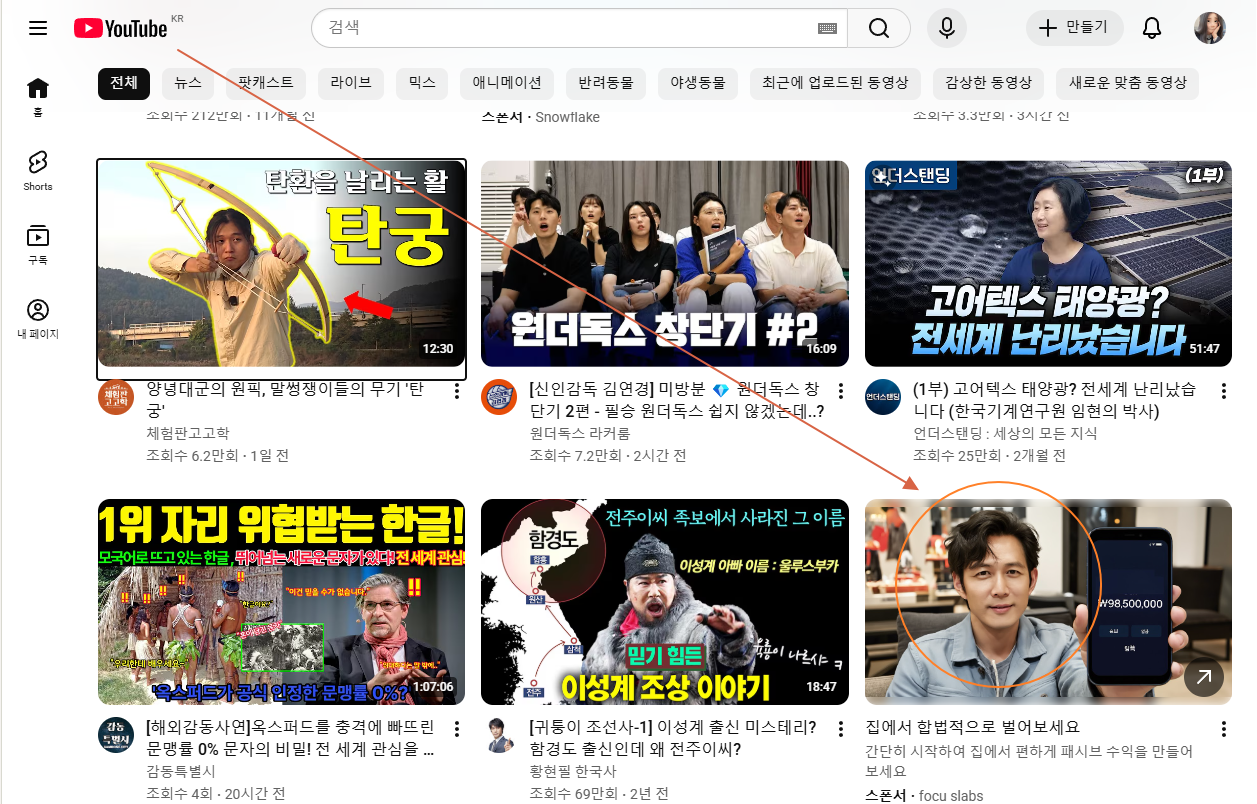The width and height of the screenshot is (1257, 804).
Task: Click 감동특별시 channel avatar
Action: 116,735
